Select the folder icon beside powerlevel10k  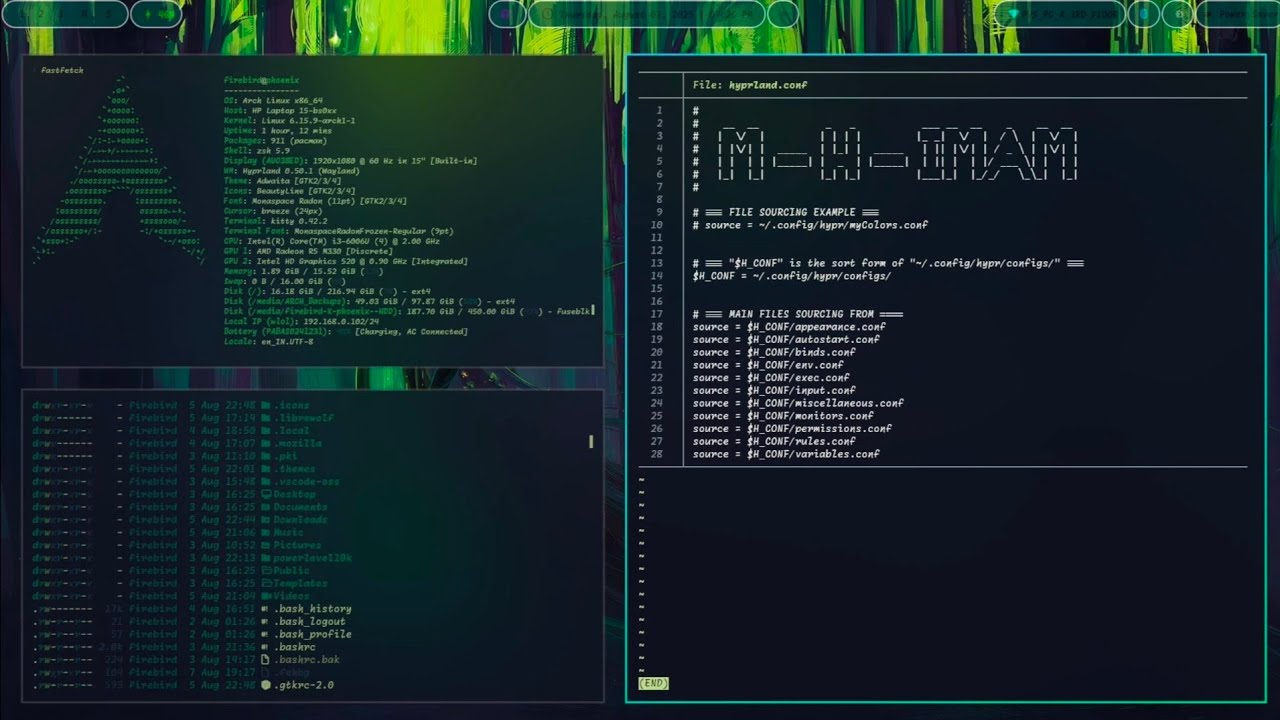coord(266,558)
